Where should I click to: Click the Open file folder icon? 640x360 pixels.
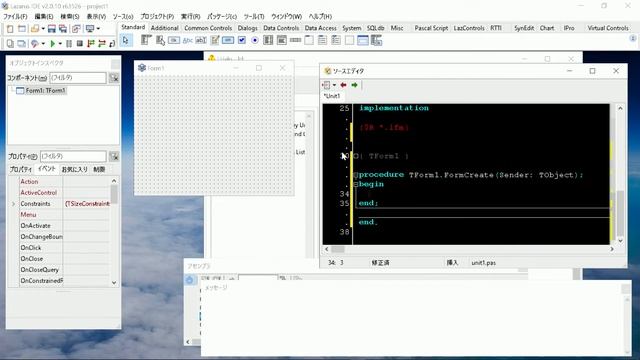point(35,29)
